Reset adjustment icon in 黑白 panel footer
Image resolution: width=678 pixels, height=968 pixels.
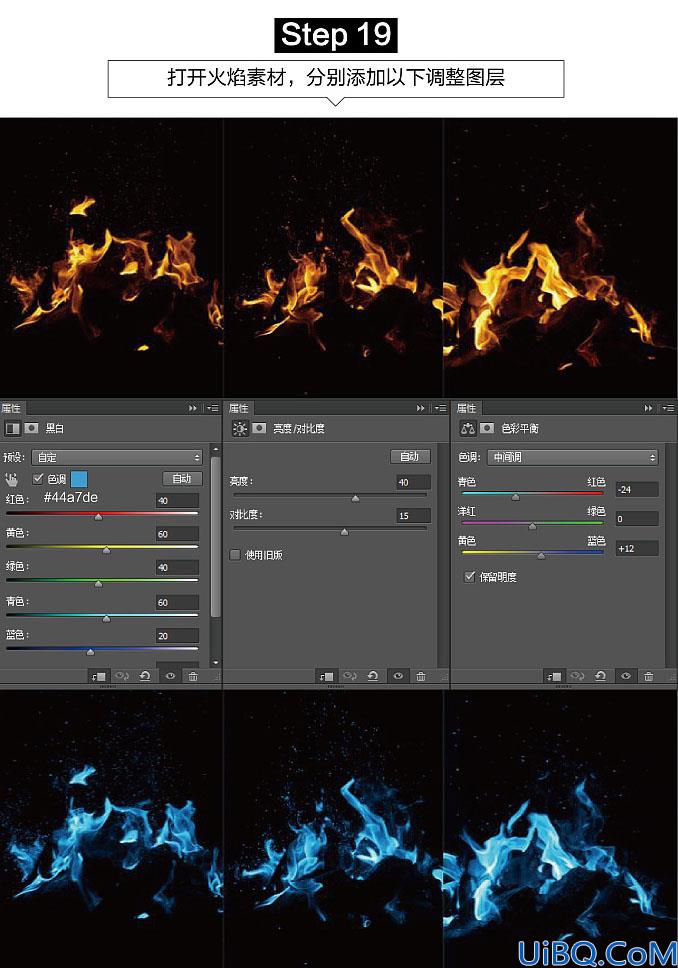click(145, 677)
